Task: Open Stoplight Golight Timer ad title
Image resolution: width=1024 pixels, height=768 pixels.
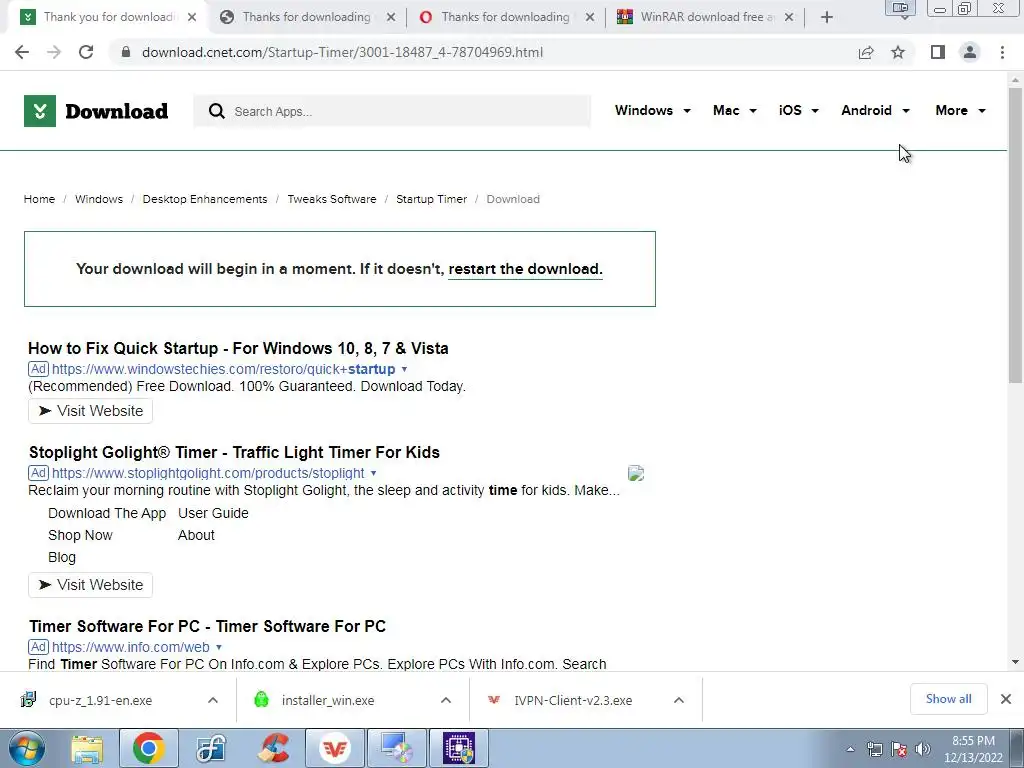Action: tap(234, 452)
